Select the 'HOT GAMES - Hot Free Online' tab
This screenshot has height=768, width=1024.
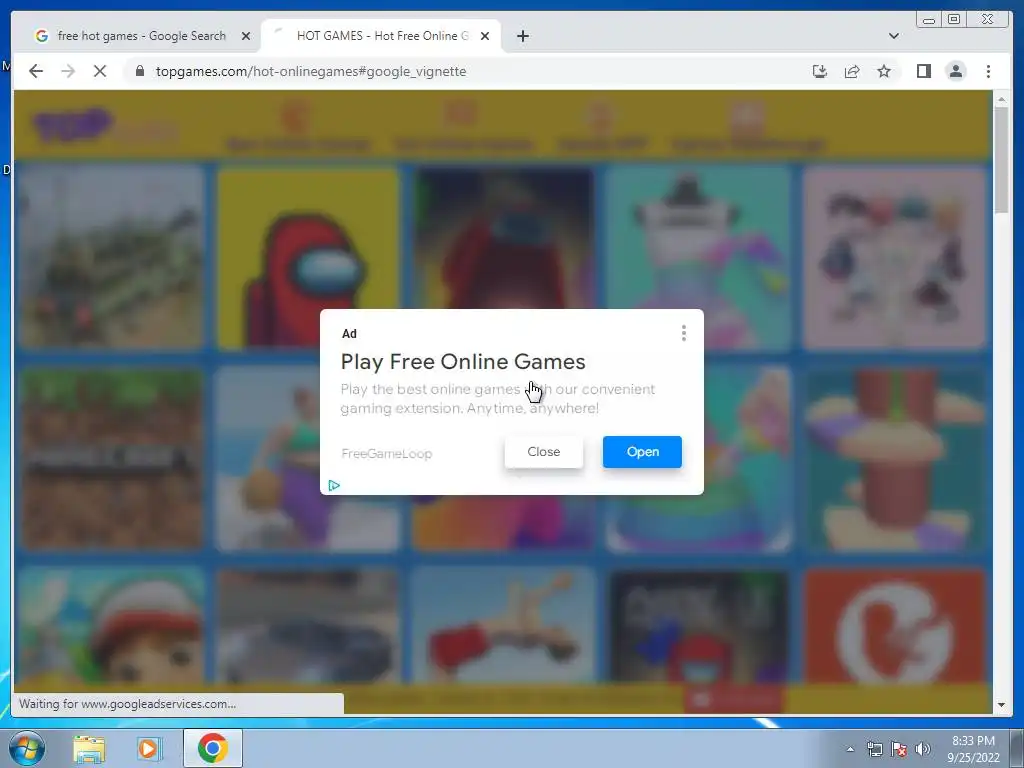coord(381,36)
